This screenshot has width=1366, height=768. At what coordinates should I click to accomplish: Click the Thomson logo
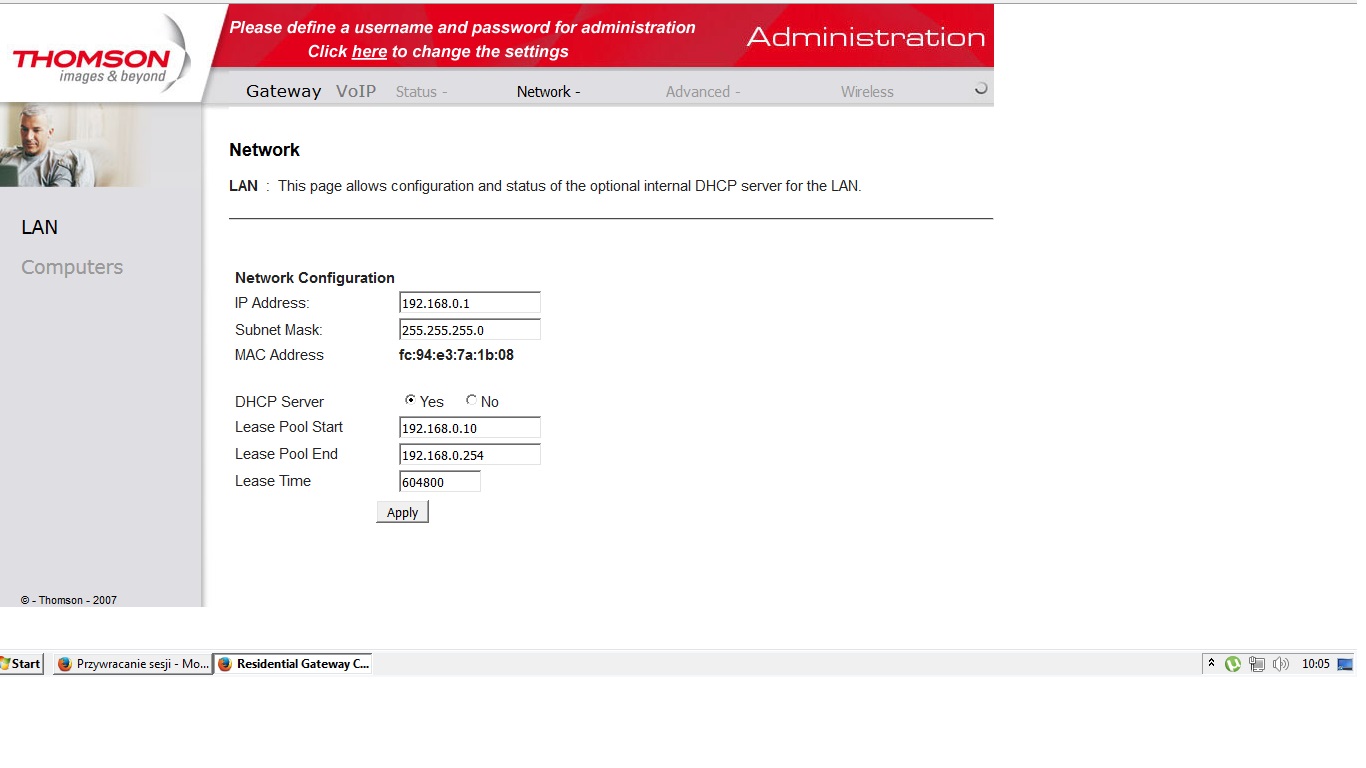[x=92, y=63]
